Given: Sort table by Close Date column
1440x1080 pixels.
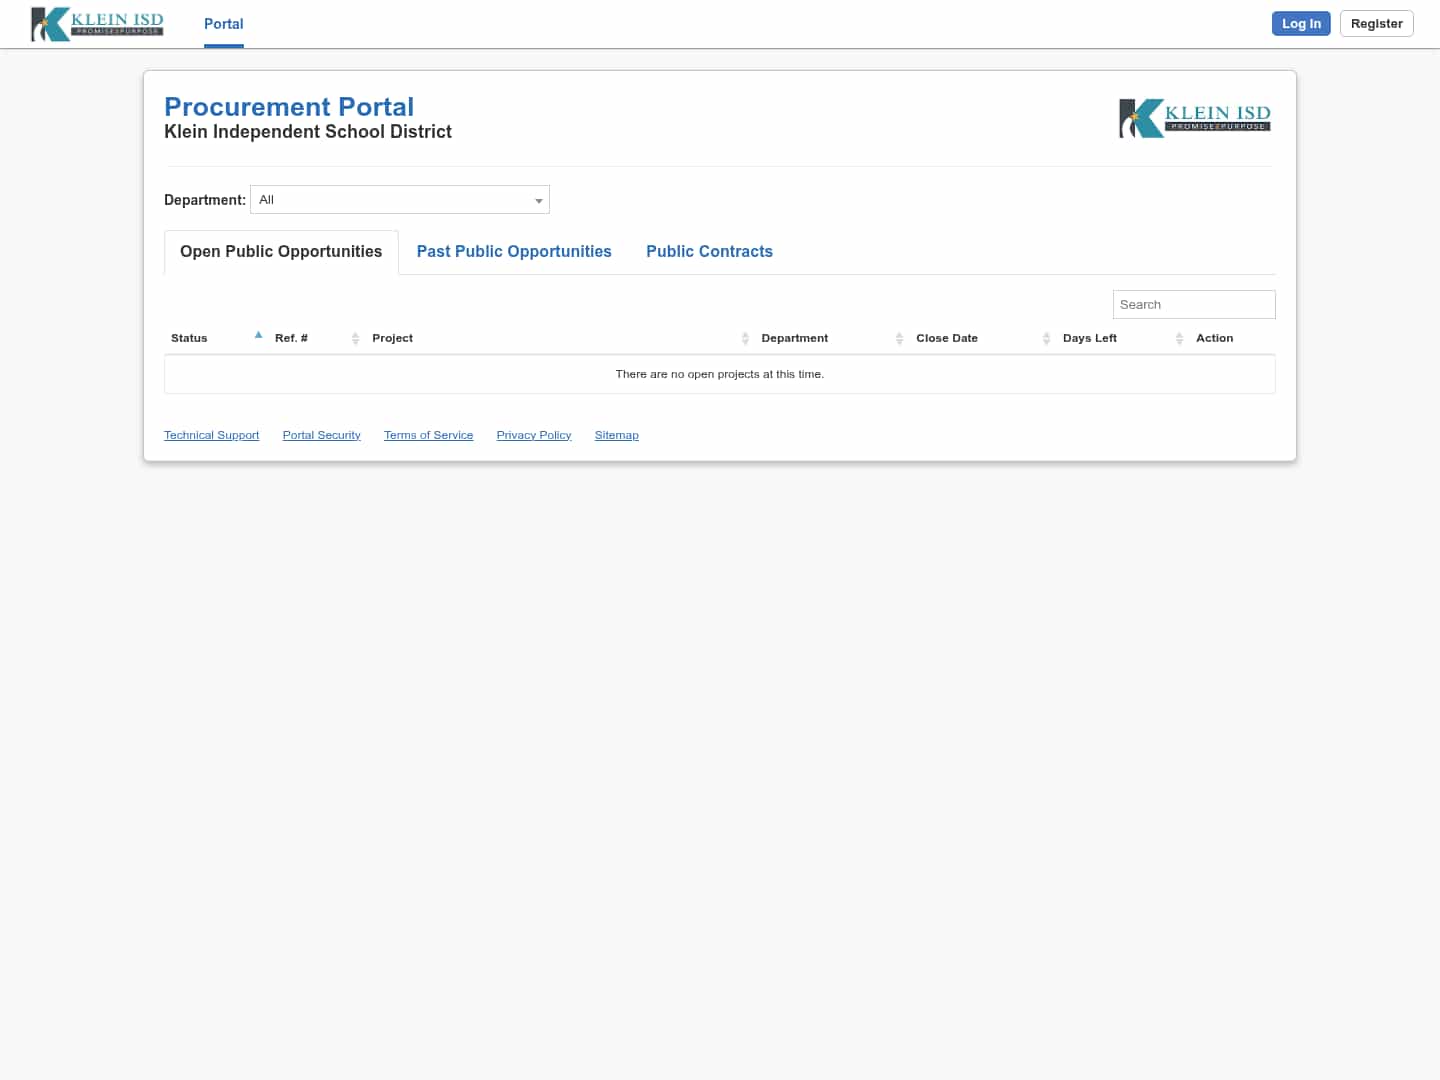Looking at the screenshot, I should pyautogui.click(x=983, y=338).
